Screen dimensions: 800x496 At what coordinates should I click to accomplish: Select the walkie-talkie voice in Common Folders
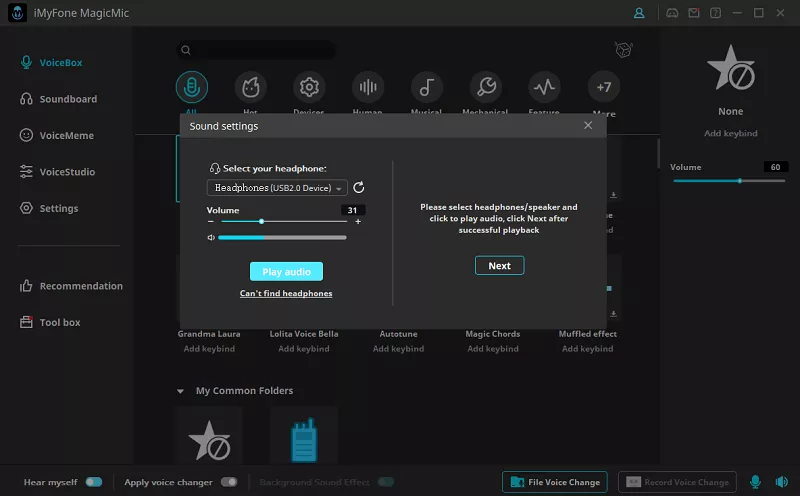tap(304, 440)
